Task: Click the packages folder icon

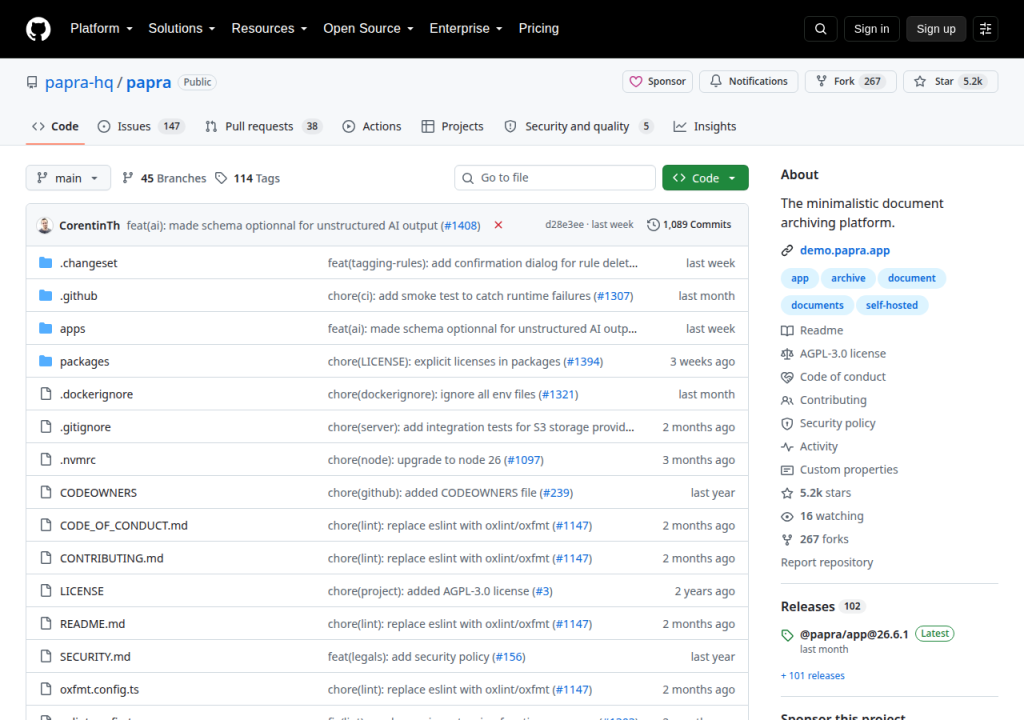Action: coord(45,361)
